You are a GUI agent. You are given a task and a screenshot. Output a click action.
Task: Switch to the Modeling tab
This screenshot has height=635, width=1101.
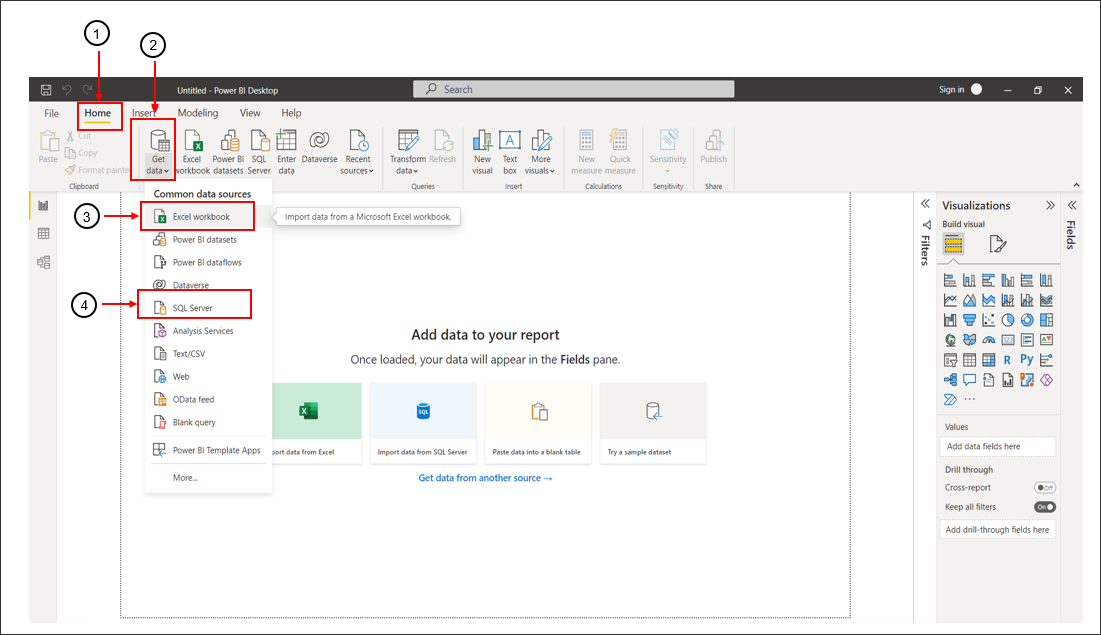click(198, 113)
